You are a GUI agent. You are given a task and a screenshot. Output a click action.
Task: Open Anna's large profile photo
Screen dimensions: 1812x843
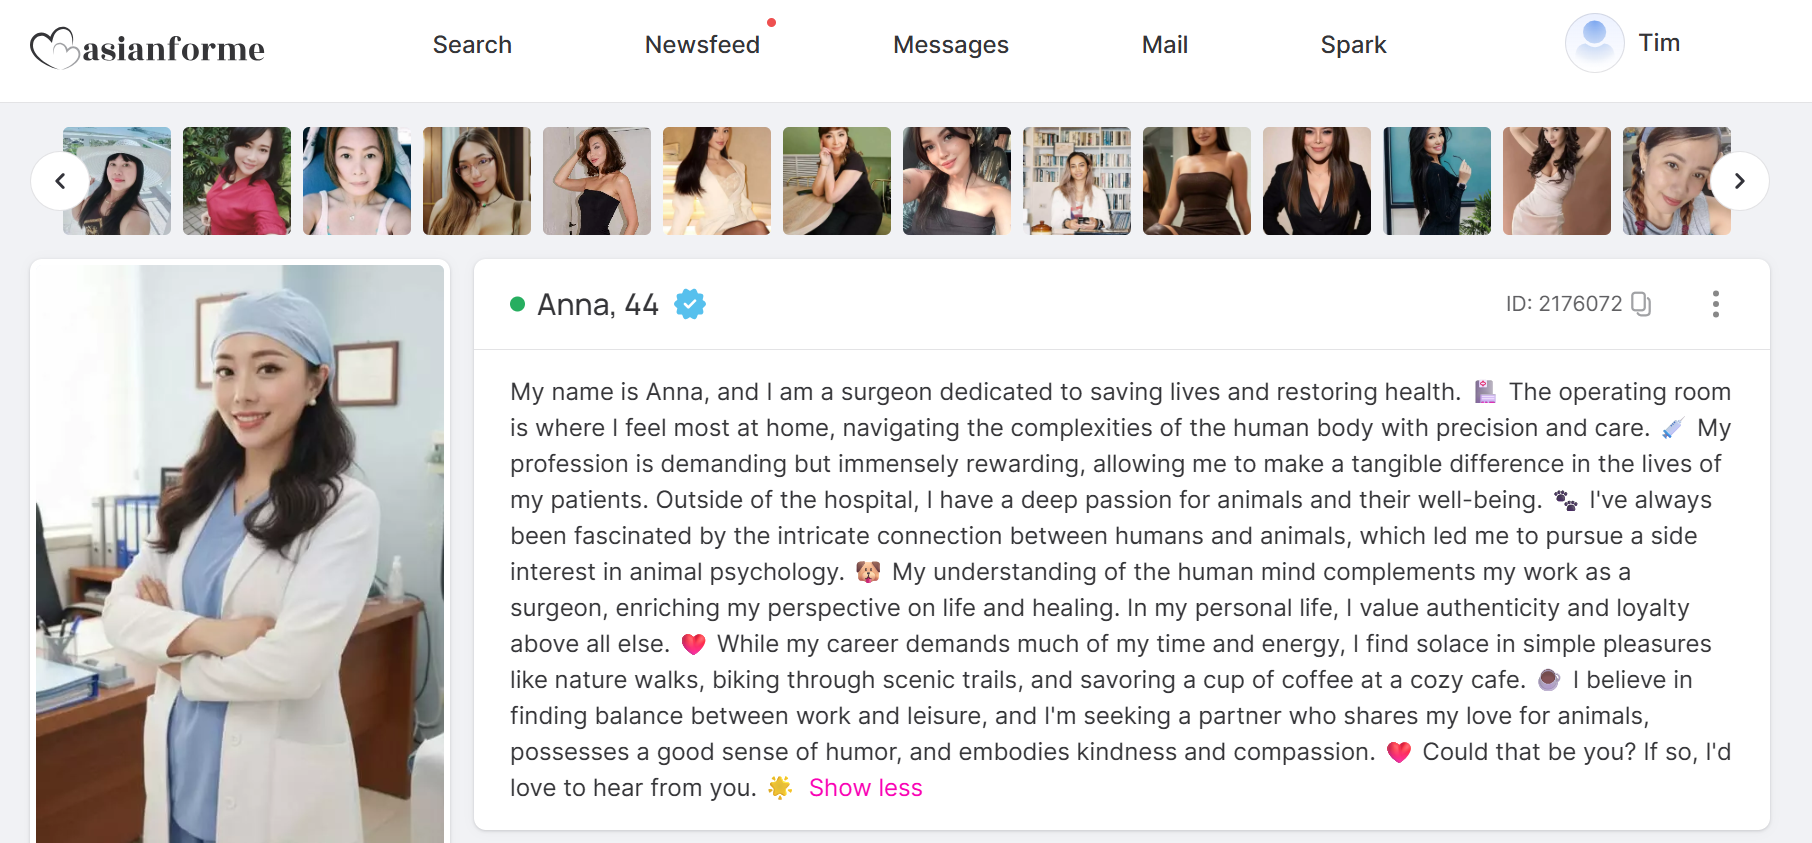pos(240,553)
